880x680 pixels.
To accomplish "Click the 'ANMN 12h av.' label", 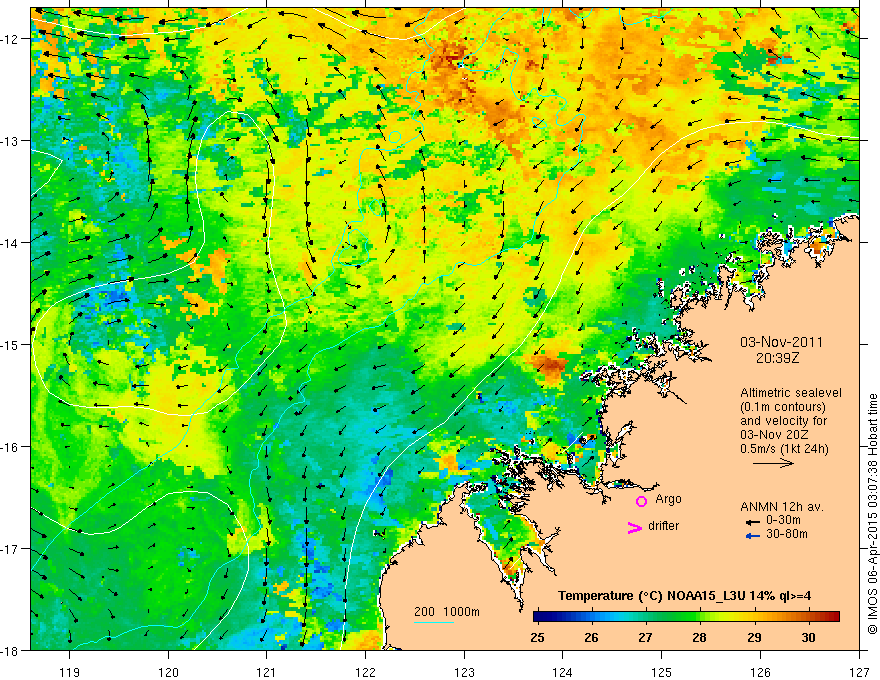I will [x=782, y=507].
